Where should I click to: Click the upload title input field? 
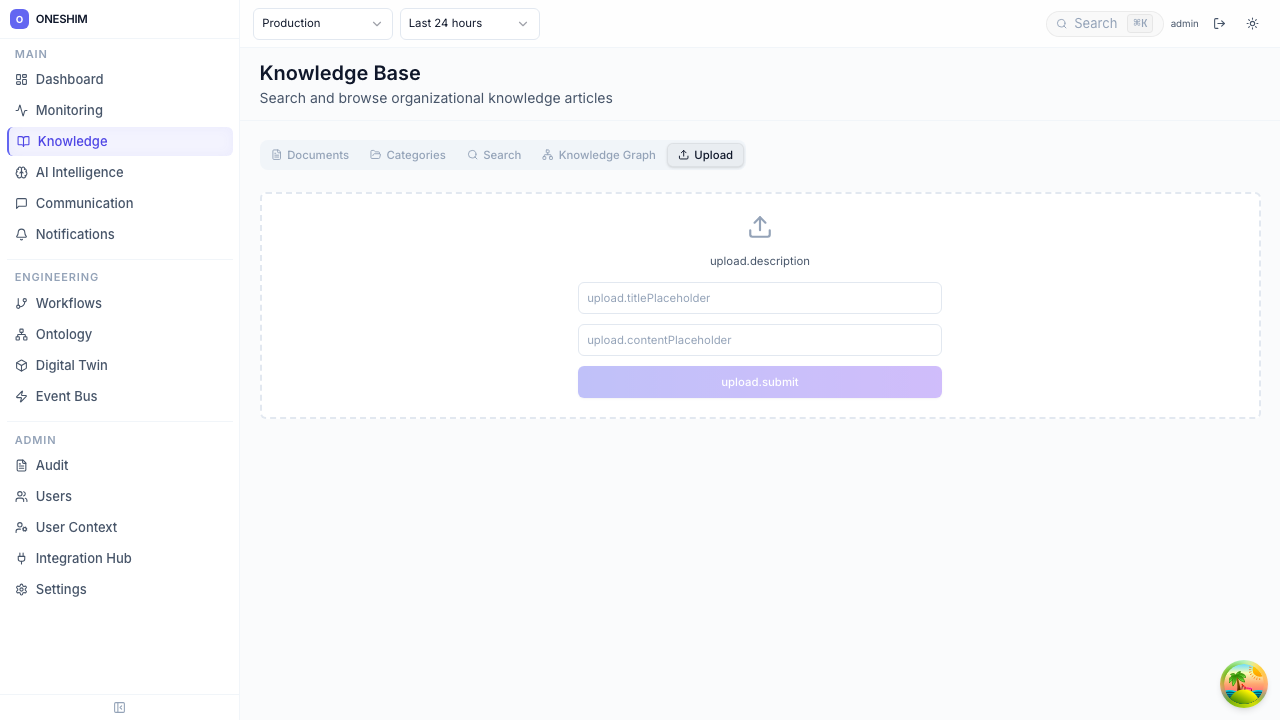coord(759,298)
